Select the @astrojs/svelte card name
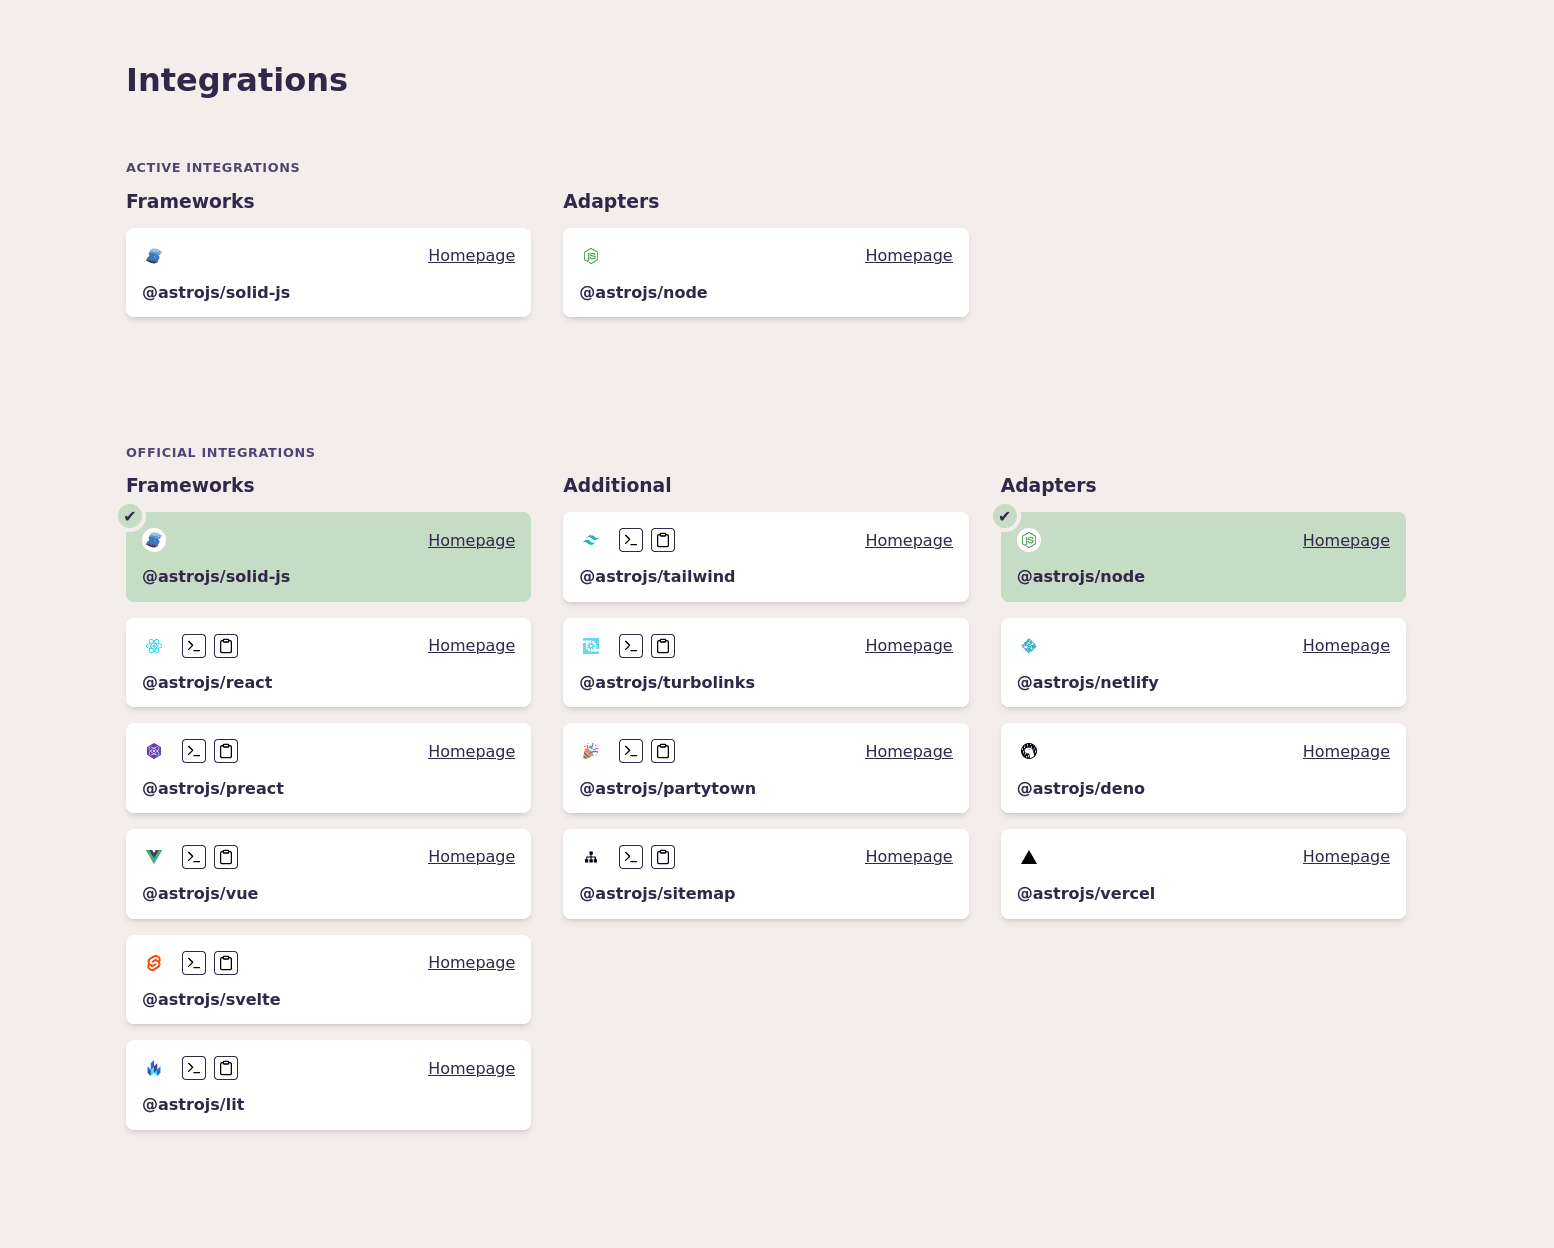 pyautogui.click(x=211, y=999)
